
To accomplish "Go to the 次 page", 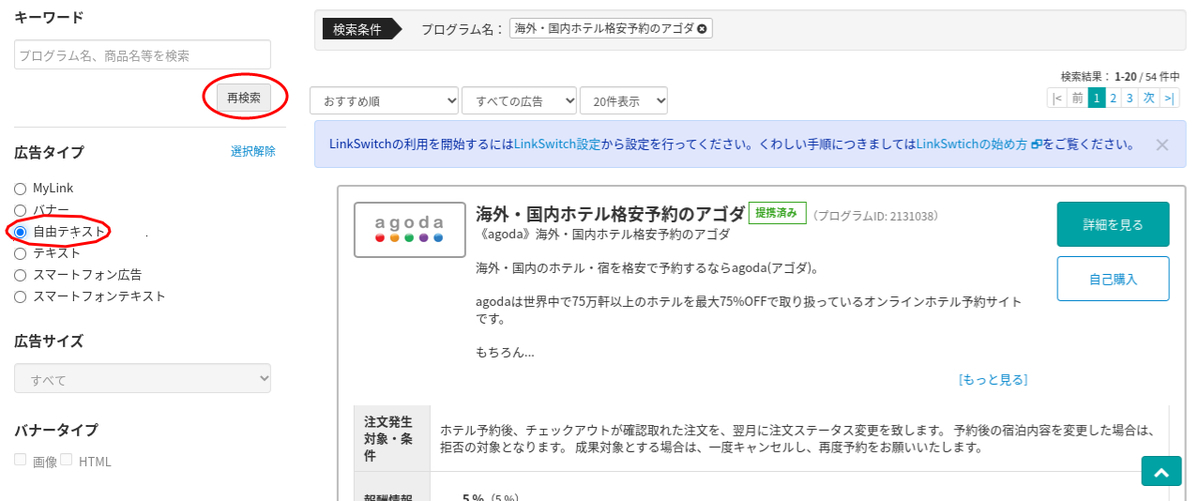I will (1149, 98).
